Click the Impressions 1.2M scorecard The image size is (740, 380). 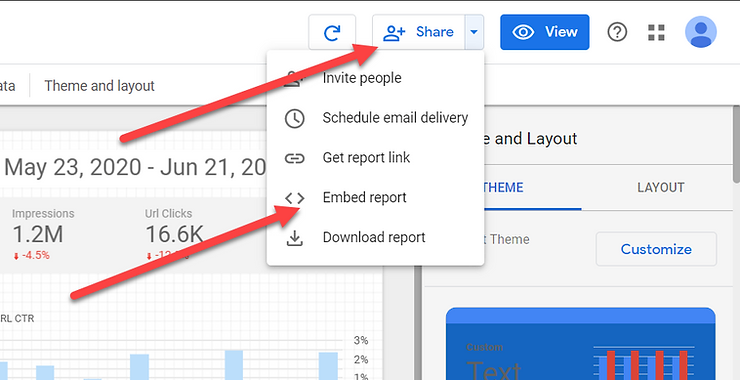tap(43, 234)
